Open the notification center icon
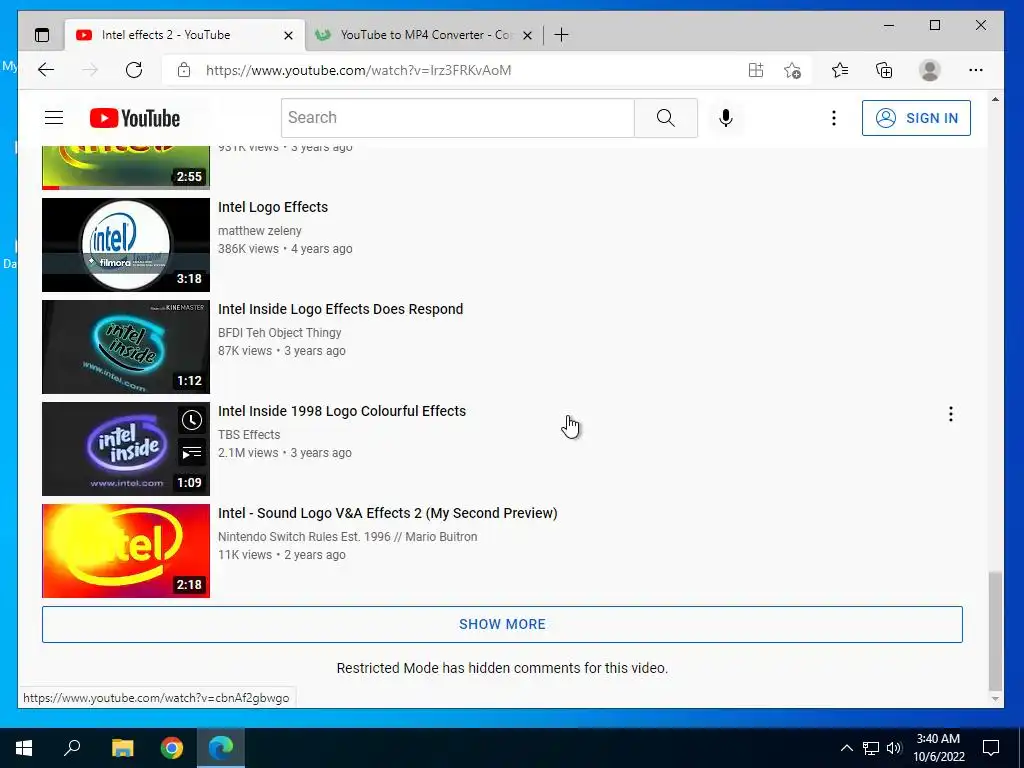 coord(991,748)
